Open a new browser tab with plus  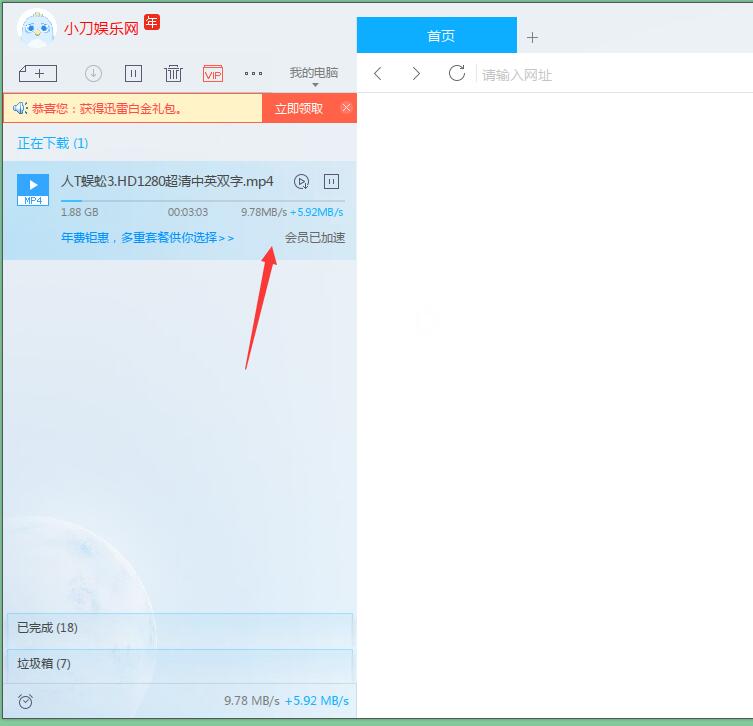point(532,37)
